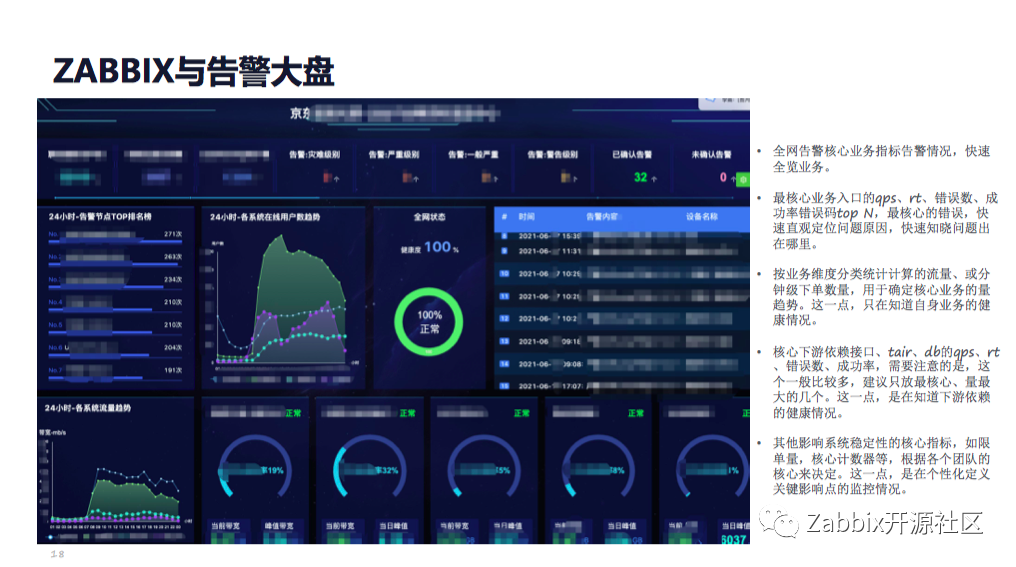Image resolution: width=1016 pixels, height=567 pixels.
Task: Select row badge 10 in alert table
Action: click(x=504, y=273)
